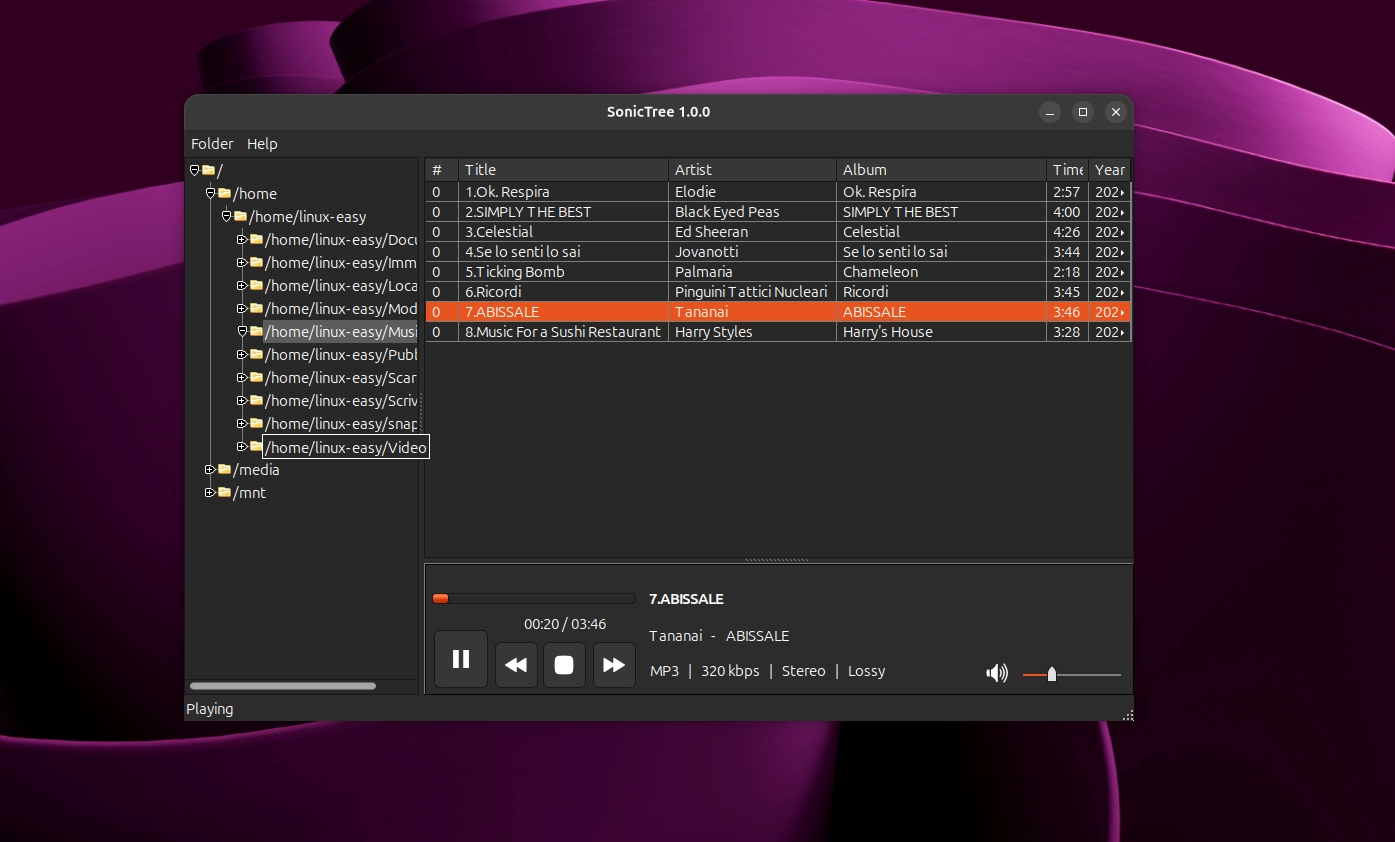Seek within the track on the progress bar
This screenshot has width=1395, height=842.
click(534, 599)
